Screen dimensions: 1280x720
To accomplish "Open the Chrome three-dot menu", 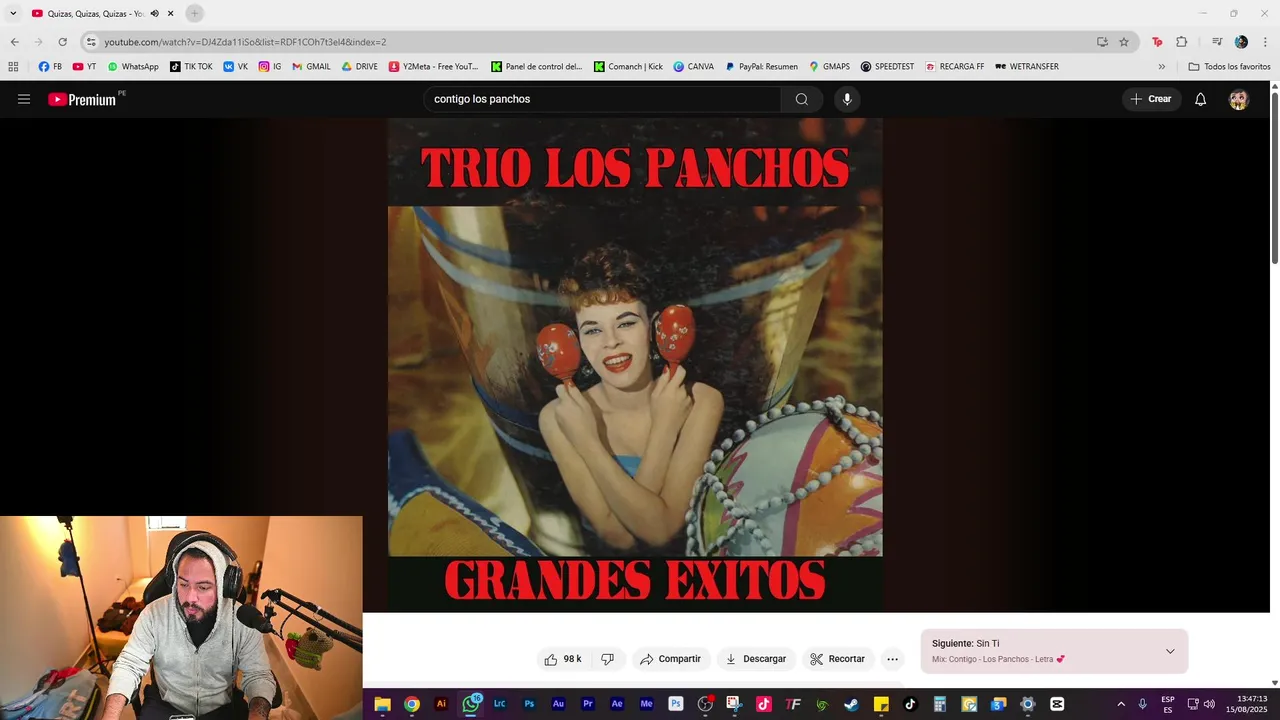I will (x=1266, y=42).
